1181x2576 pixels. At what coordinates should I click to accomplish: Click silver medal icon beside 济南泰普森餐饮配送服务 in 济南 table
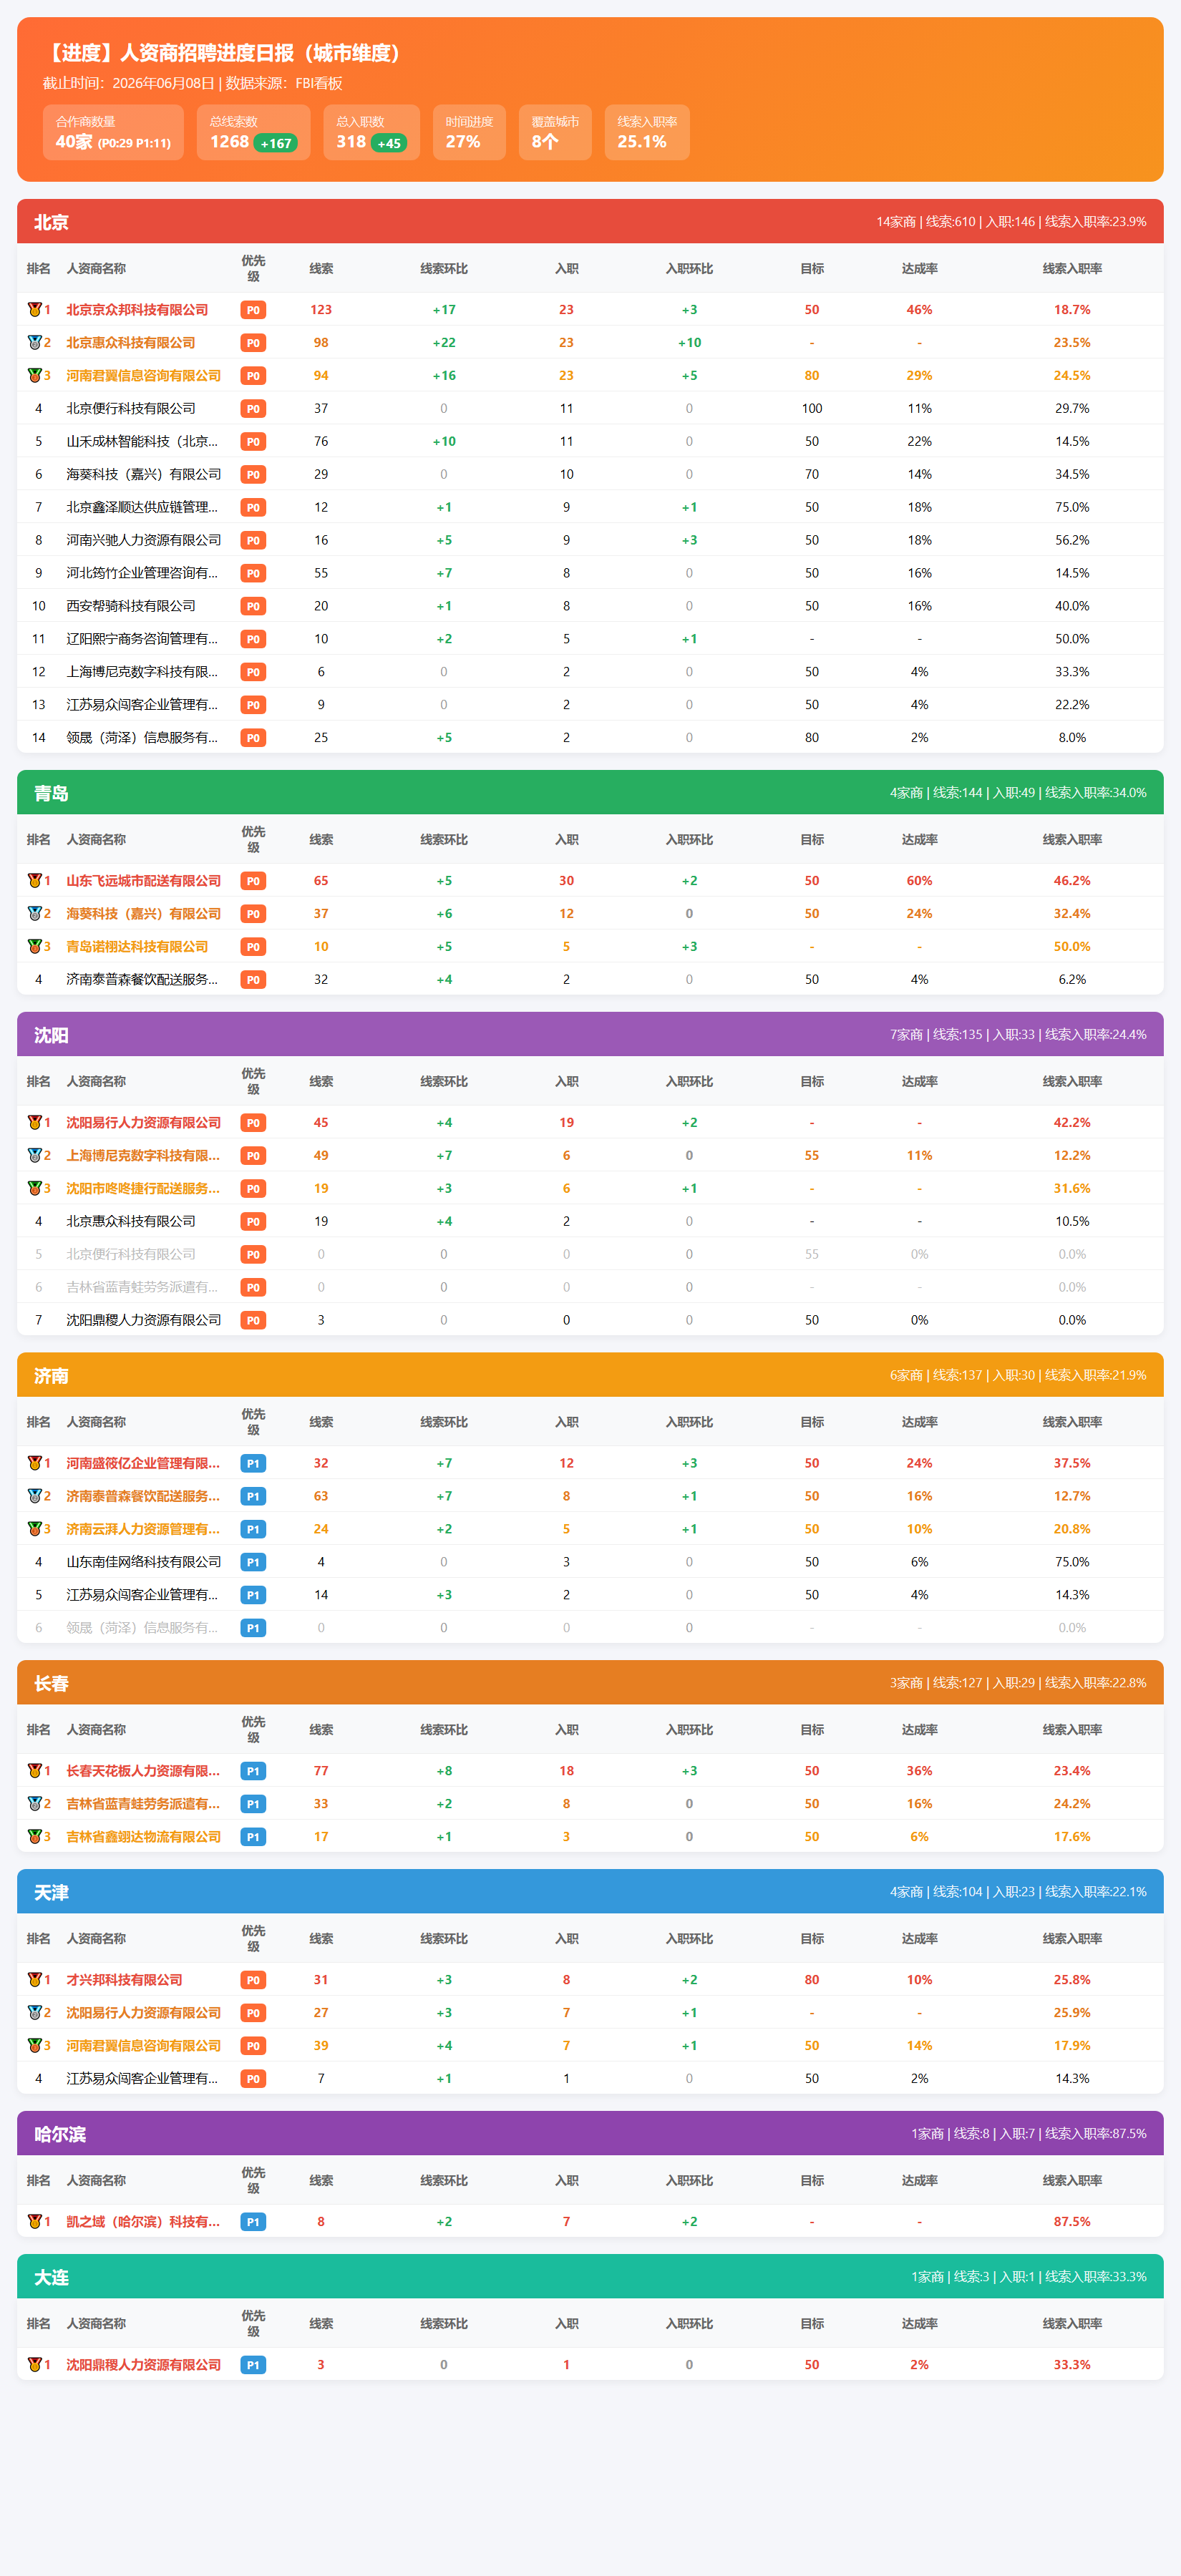click(x=34, y=1496)
